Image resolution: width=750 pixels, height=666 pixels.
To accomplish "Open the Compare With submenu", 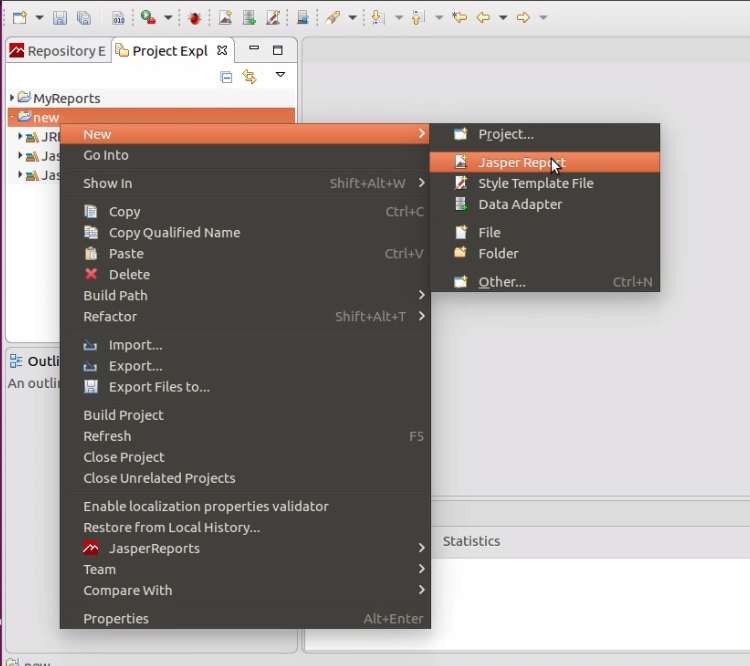I will (245, 591).
